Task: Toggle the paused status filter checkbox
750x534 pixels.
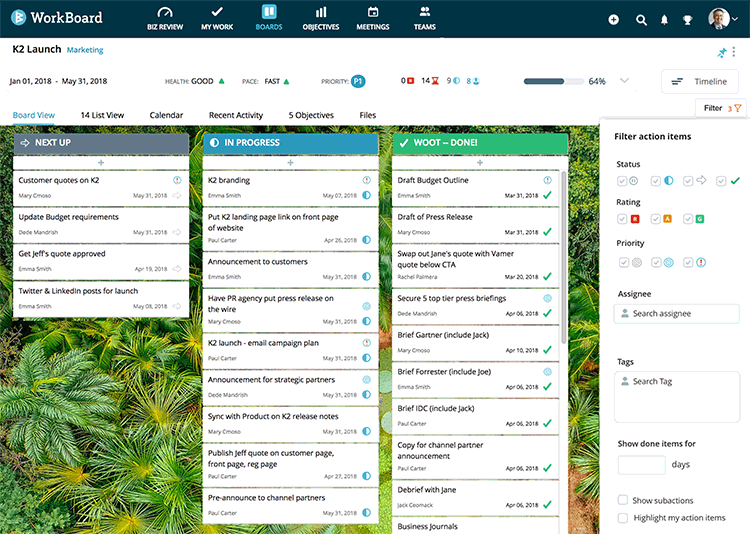Action: pos(622,181)
